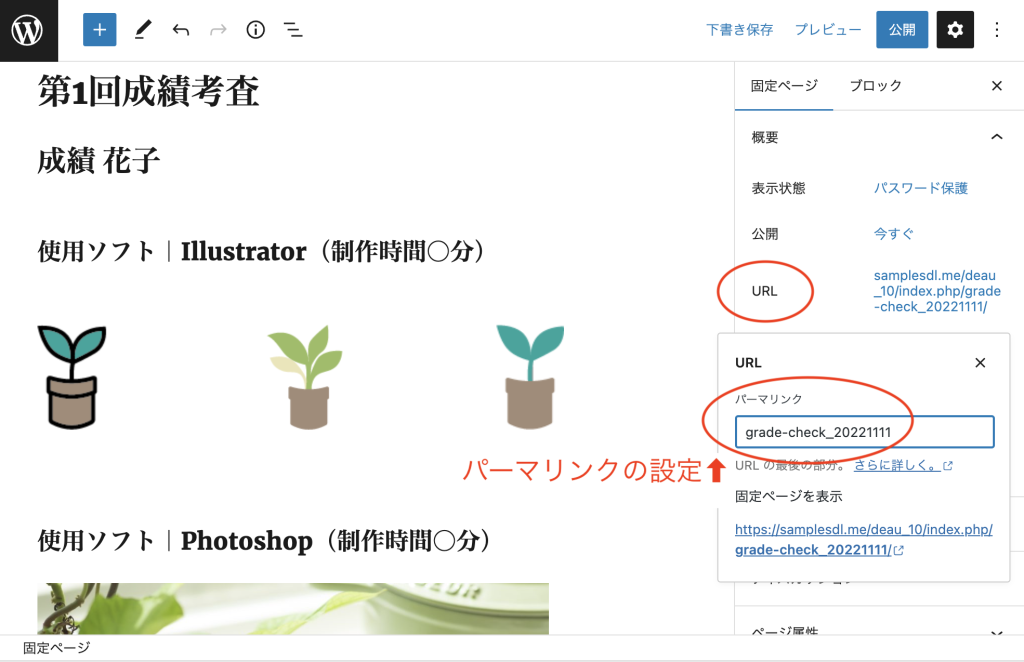Open the block inserter plus button
Screen dimensions: 1024x662
[99, 30]
